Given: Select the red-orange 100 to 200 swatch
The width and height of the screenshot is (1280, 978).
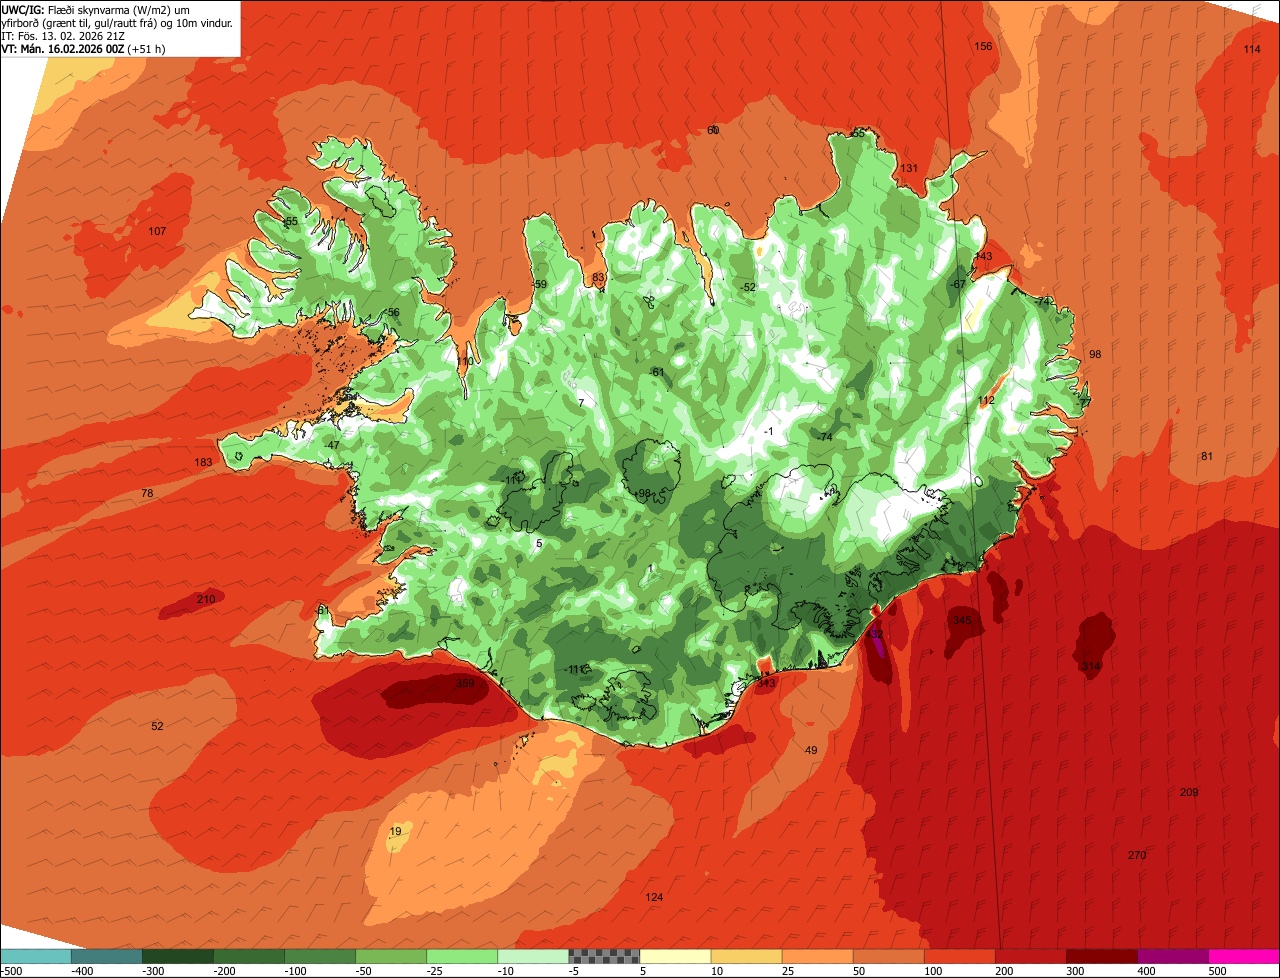Looking at the screenshot, I should point(959,956).
